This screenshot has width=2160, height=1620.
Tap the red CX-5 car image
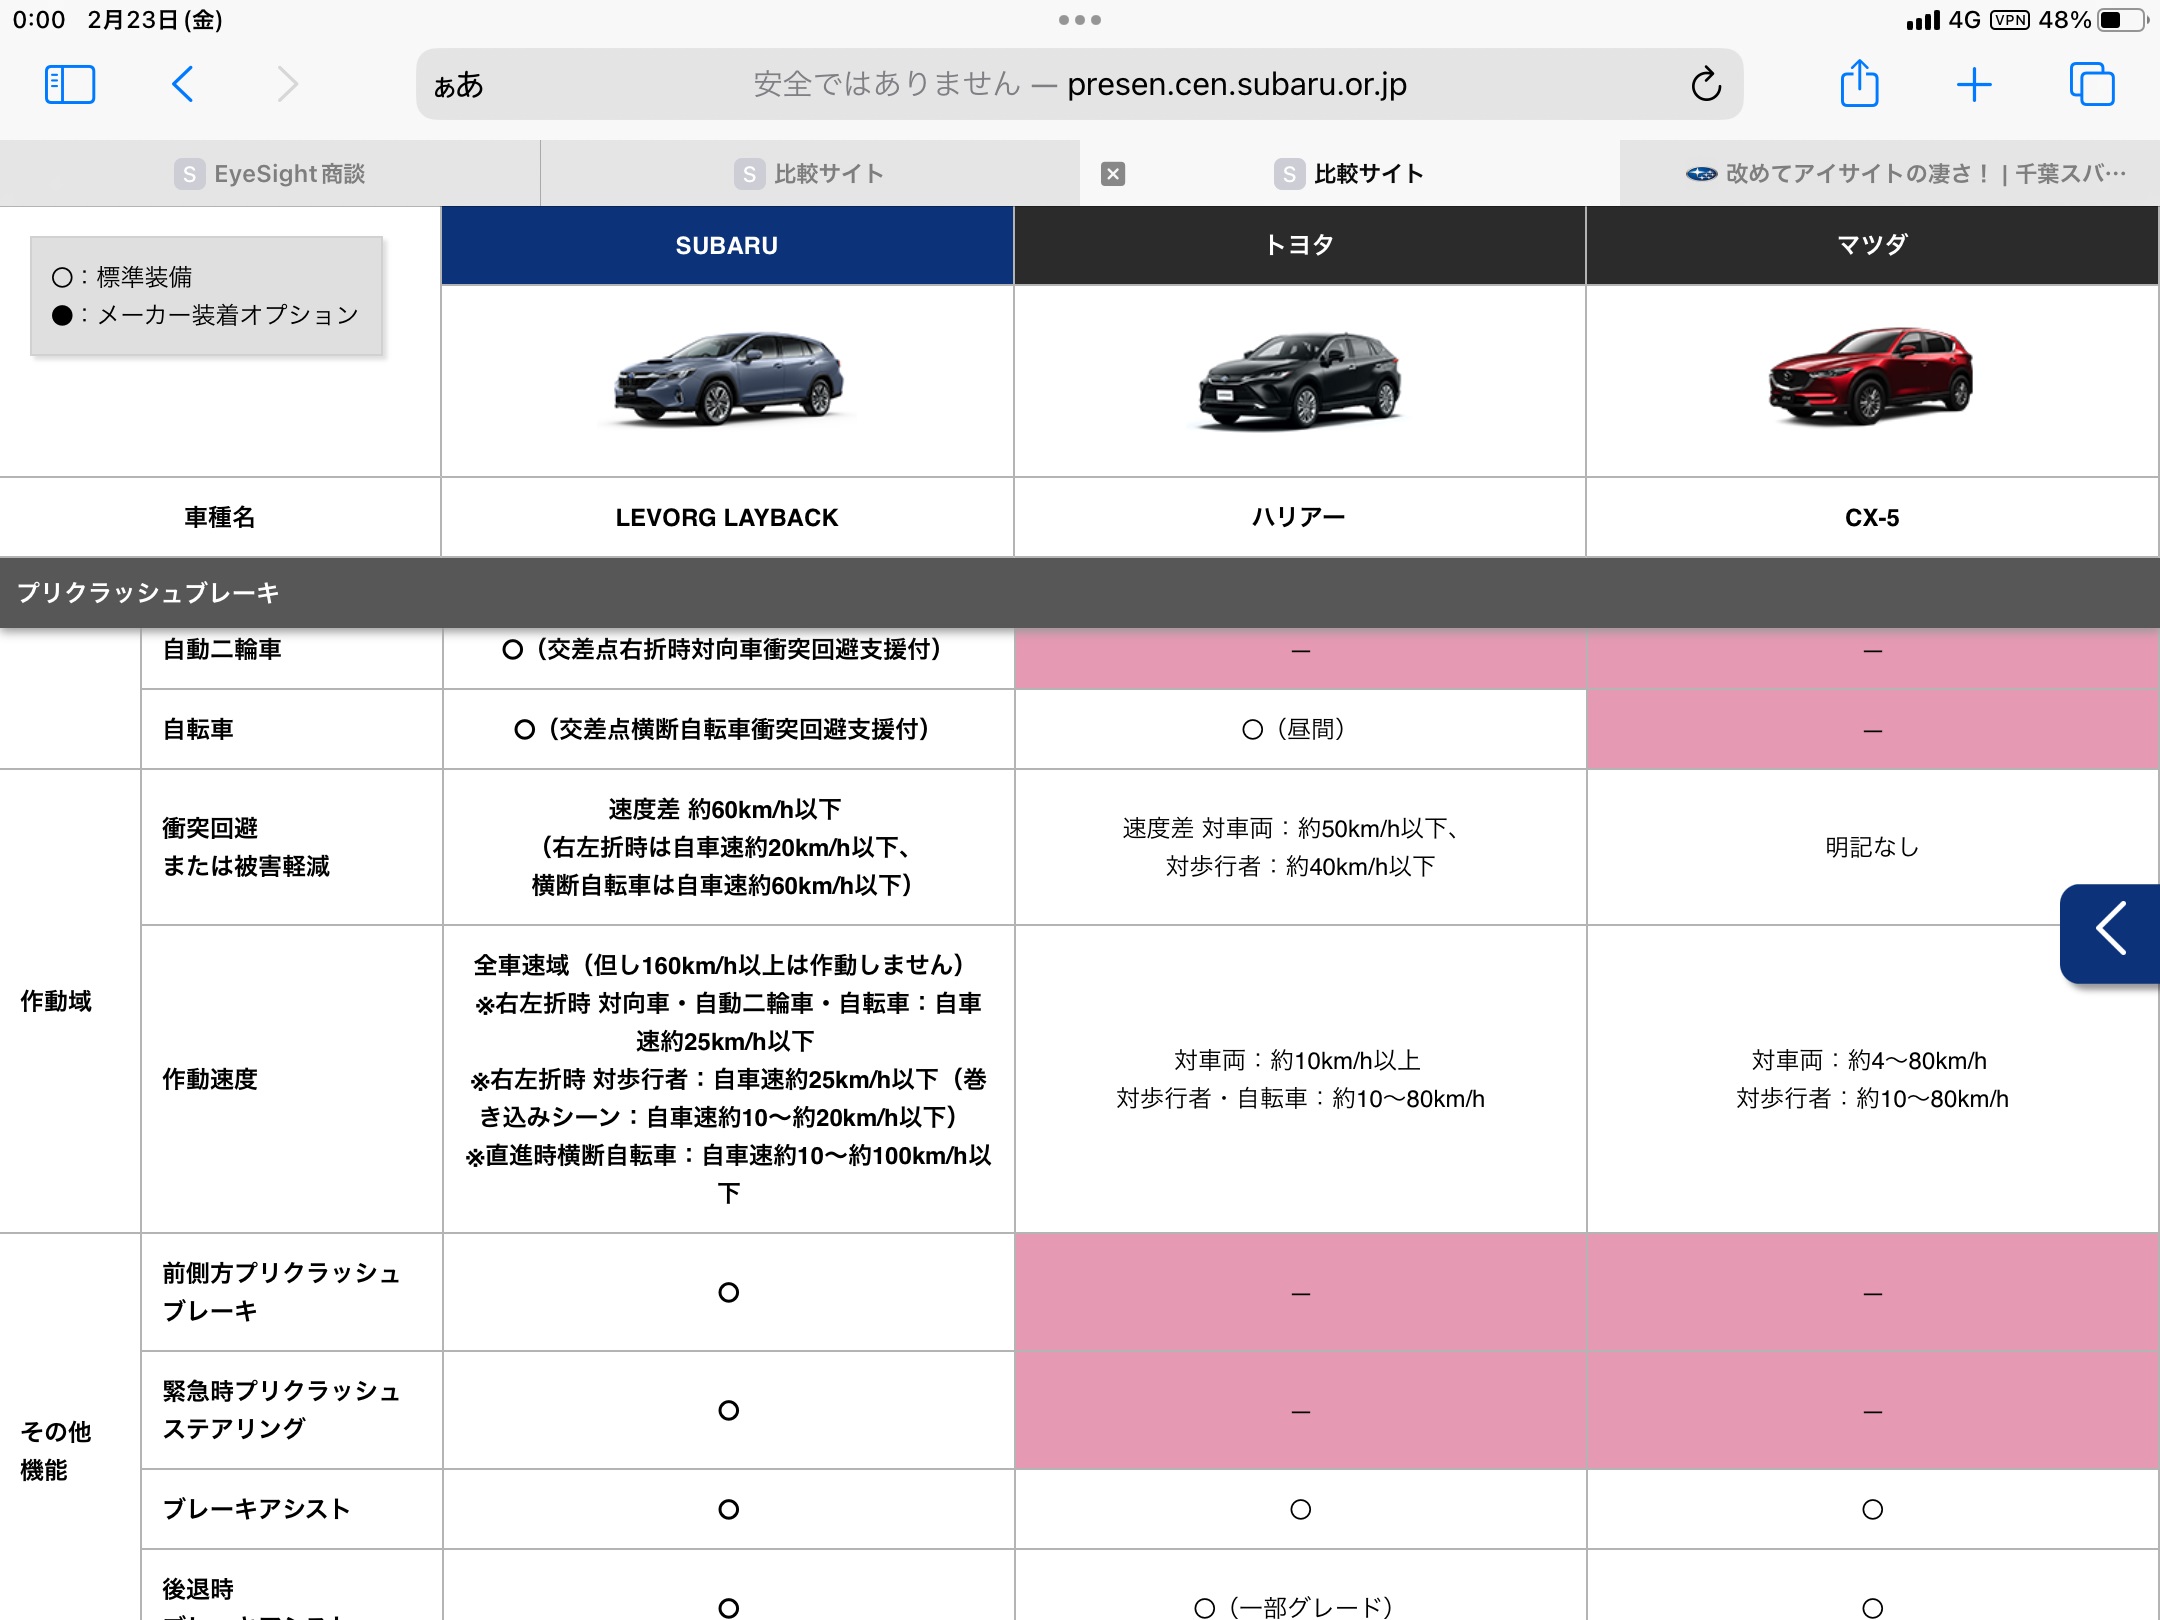[x=1871, y=376]
